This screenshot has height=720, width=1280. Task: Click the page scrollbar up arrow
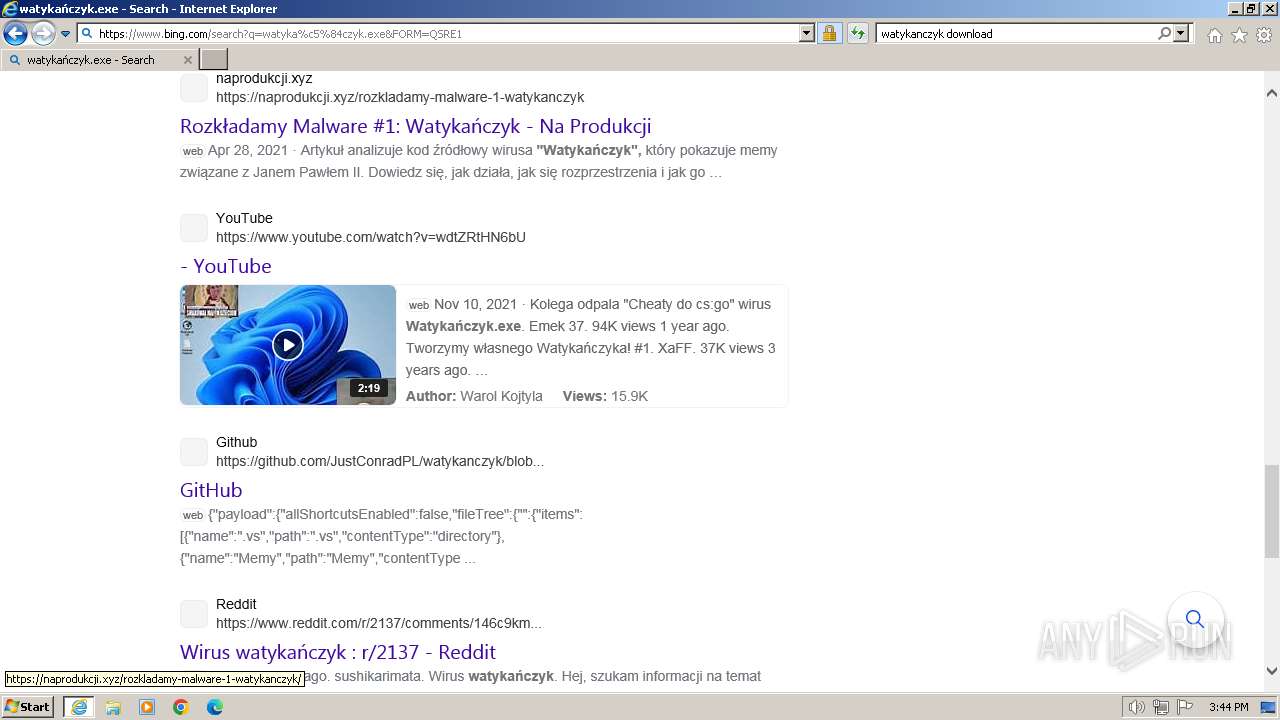[1272, 93]
